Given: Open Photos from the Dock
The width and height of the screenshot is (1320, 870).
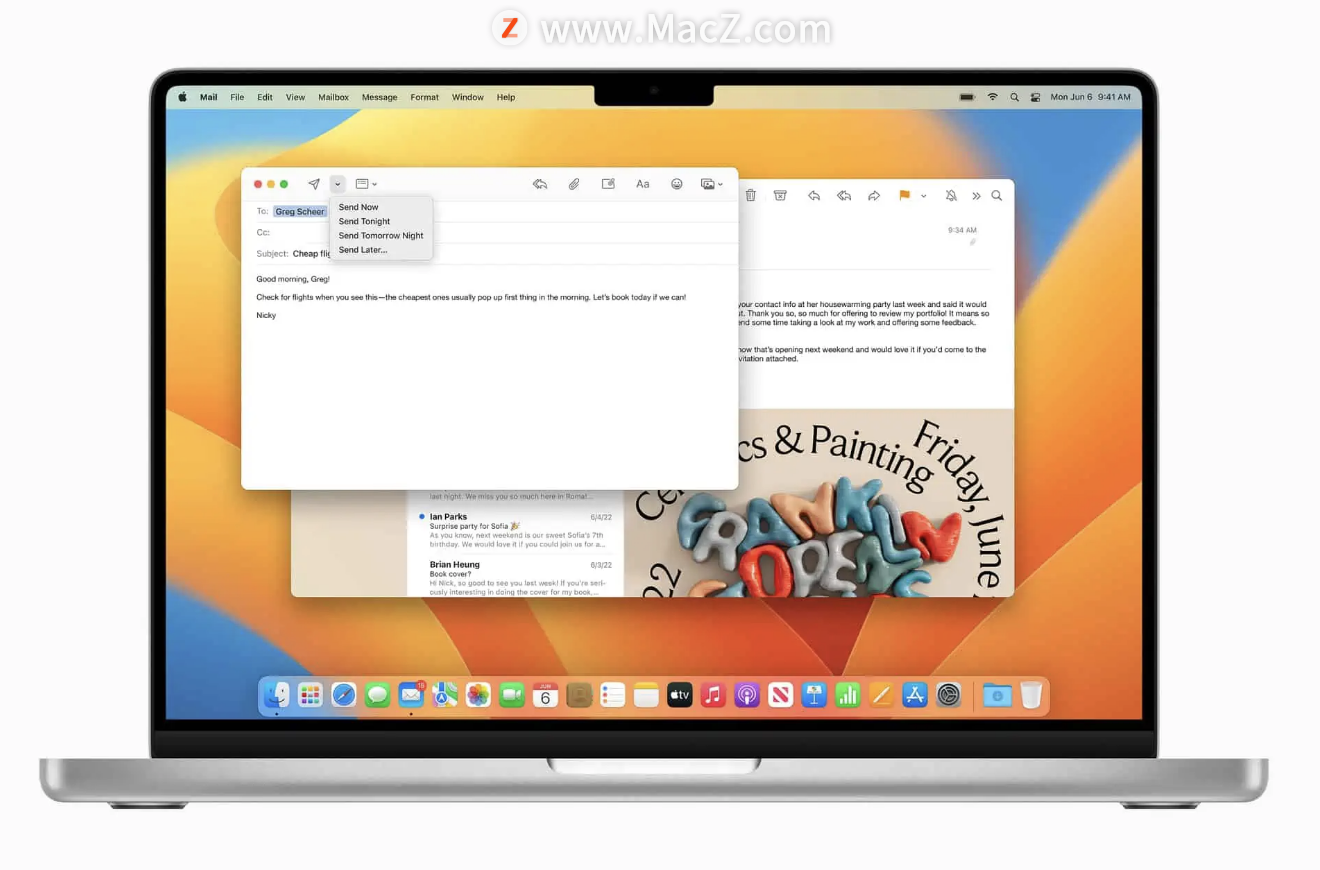Looking at the screenshot, I should tap(478, 694).
